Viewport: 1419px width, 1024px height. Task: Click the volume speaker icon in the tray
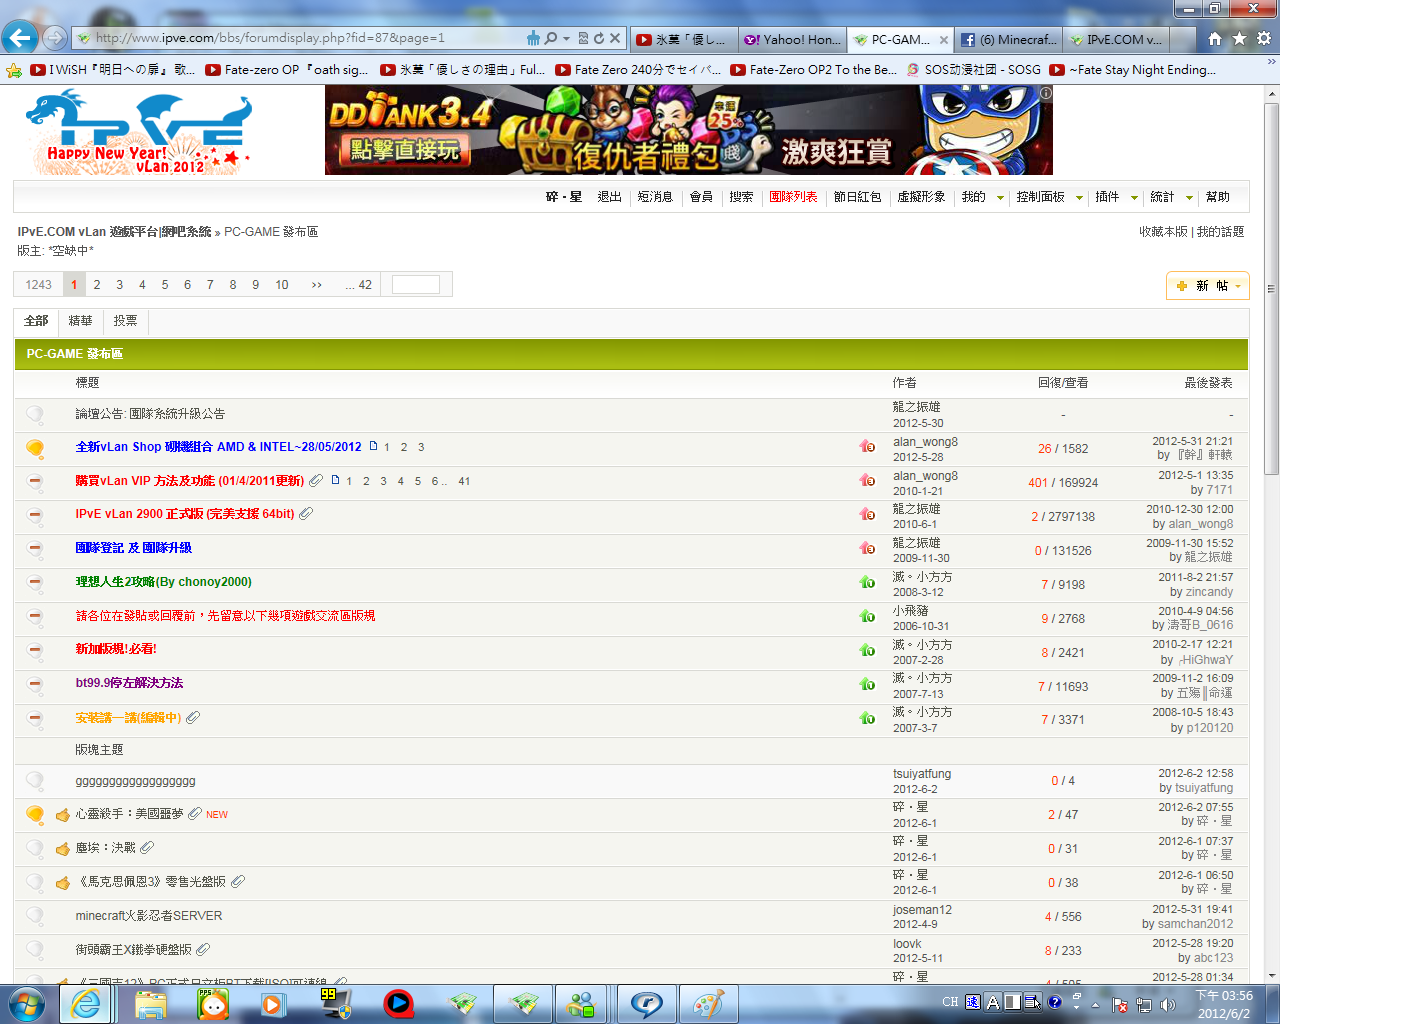coord(1167,1004)
